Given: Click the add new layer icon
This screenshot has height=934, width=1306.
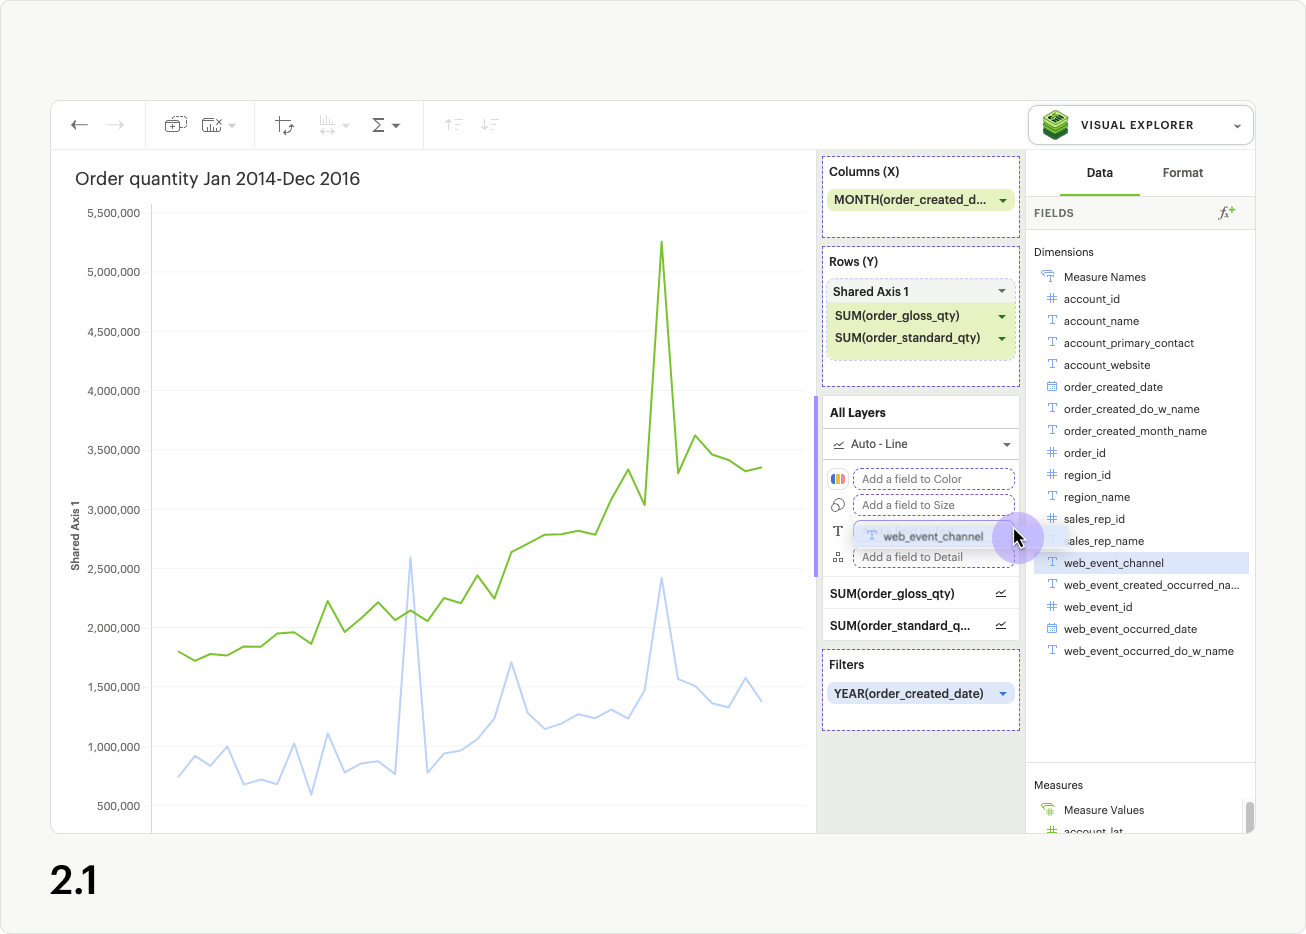Looking at the screenshot, I should [175, 125].
